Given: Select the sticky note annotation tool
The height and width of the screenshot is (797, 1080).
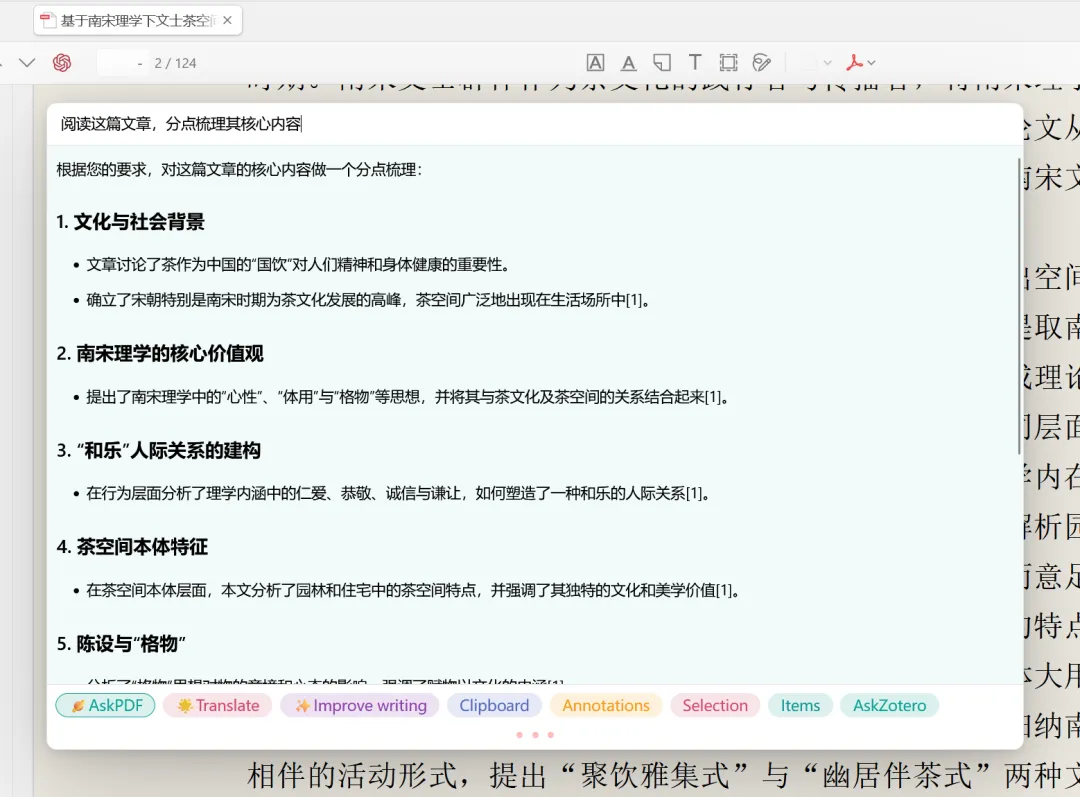Looking at the screenshot, I should pos(662,63).
